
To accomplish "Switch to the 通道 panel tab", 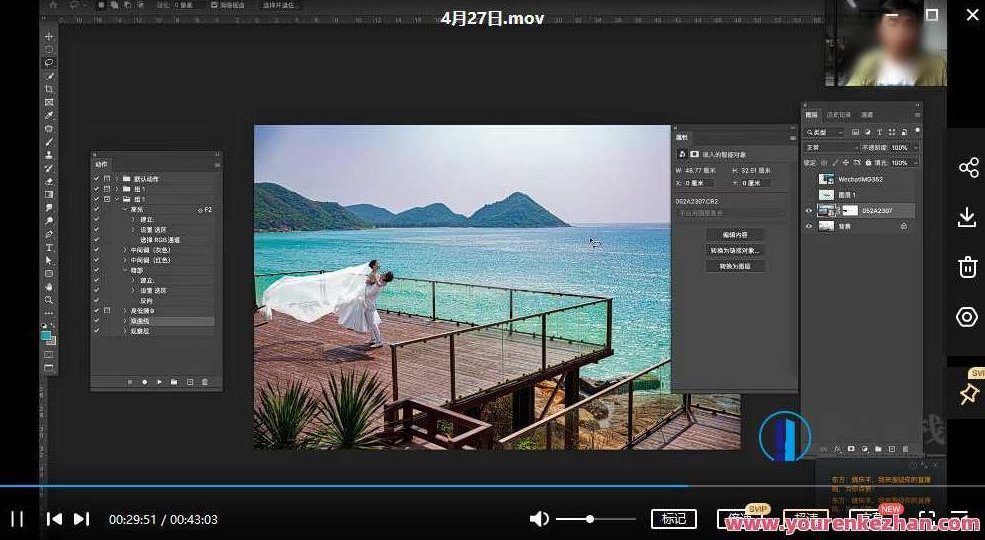I will (x=866, y=115).
